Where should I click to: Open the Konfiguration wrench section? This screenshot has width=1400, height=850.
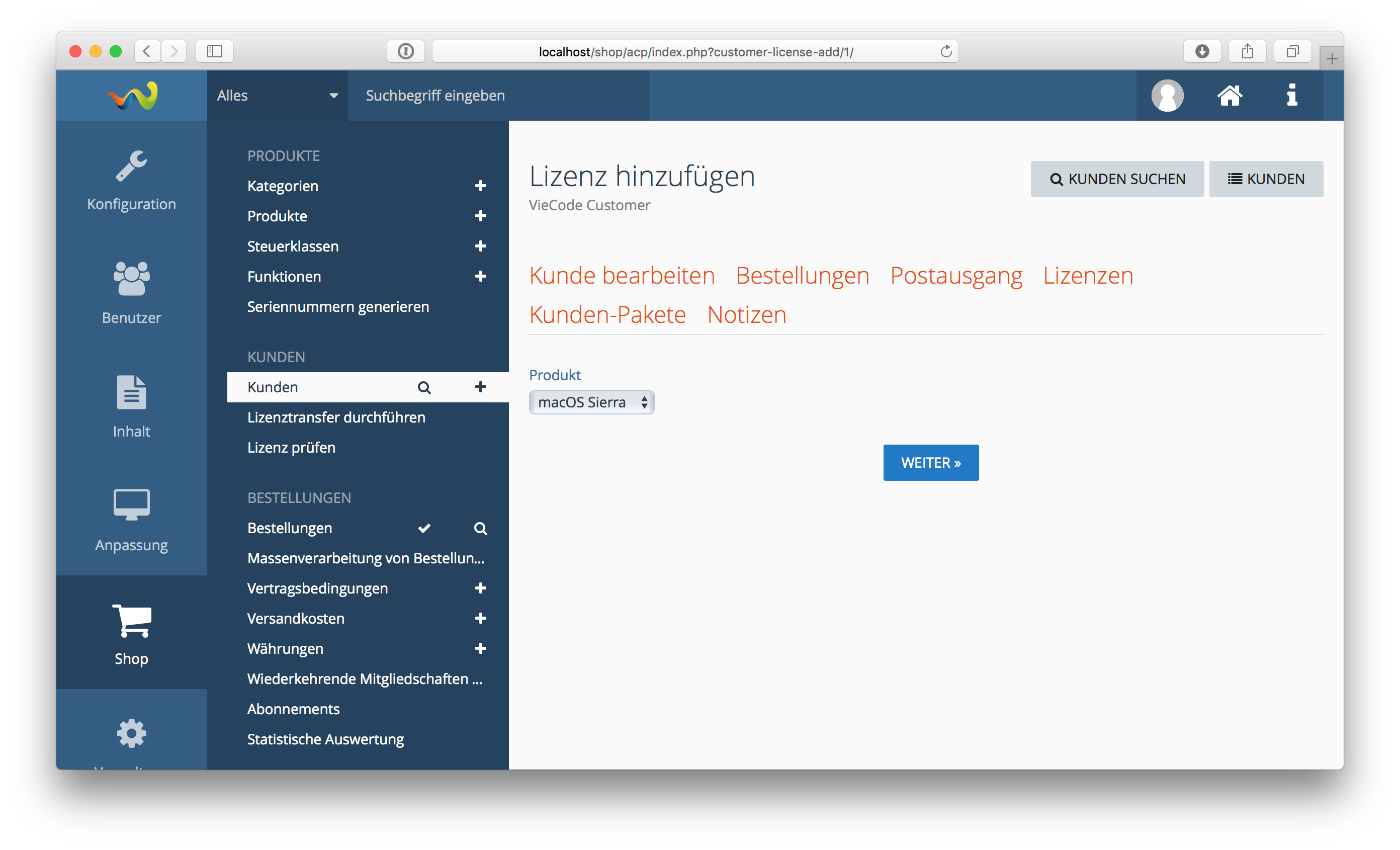[131, 179]
